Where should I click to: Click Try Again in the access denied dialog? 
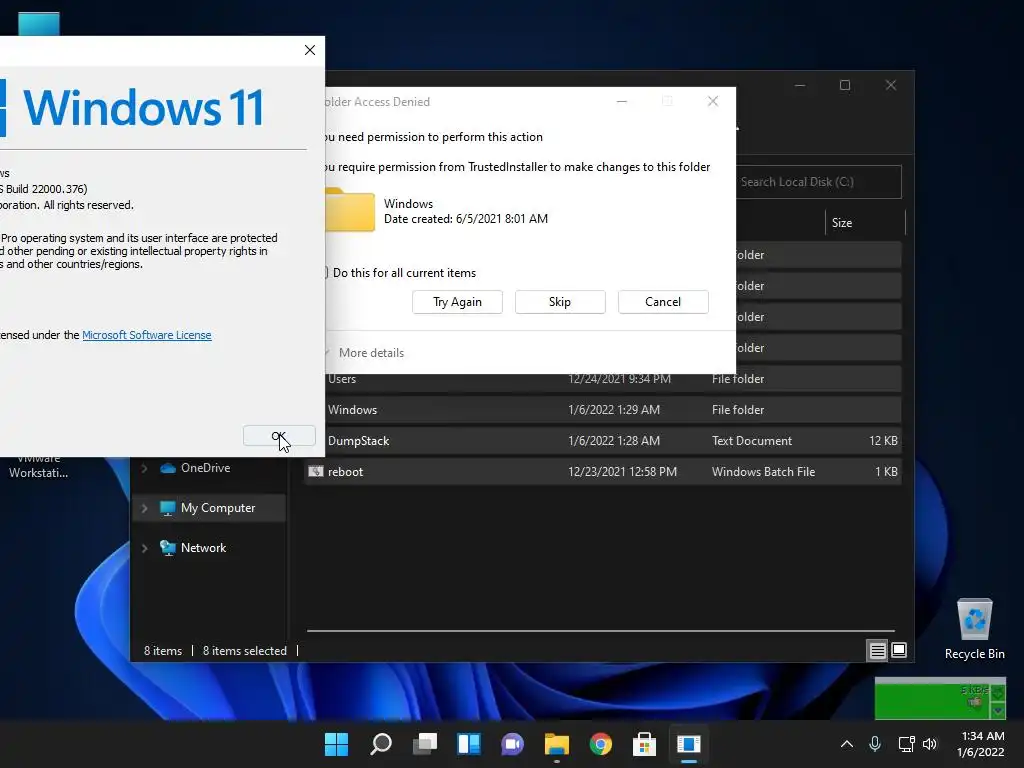[x=457, y=302]
